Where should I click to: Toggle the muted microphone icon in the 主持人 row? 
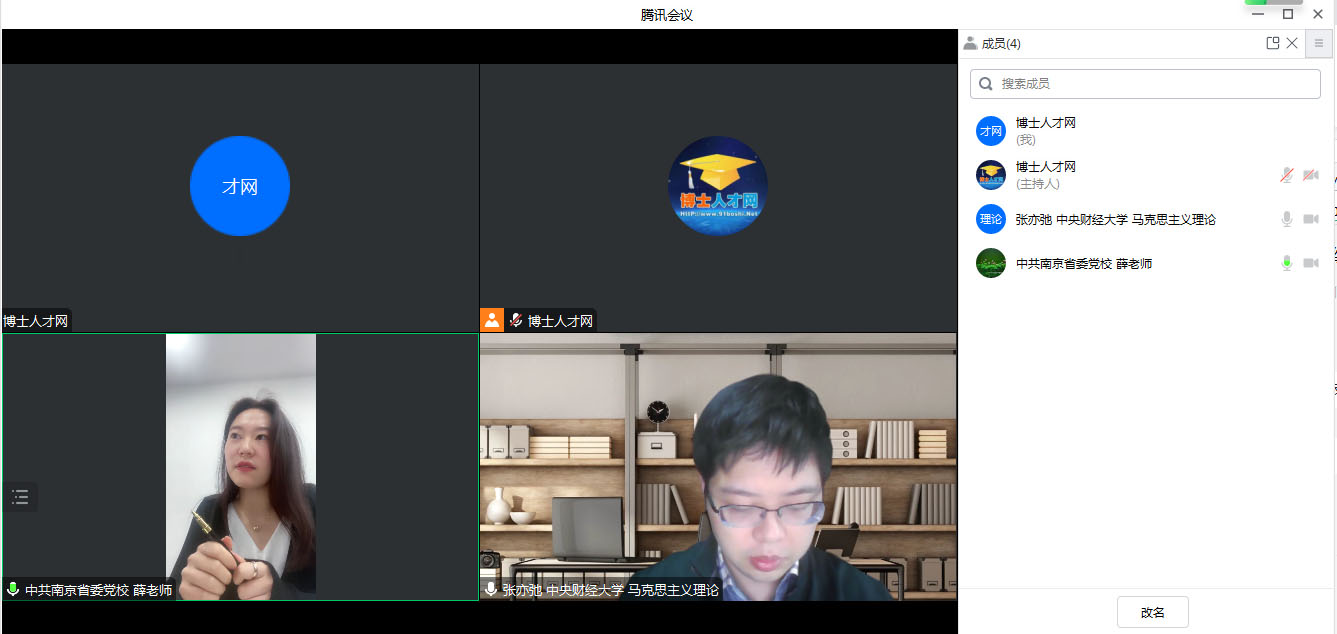click(x=1287, y=175)
